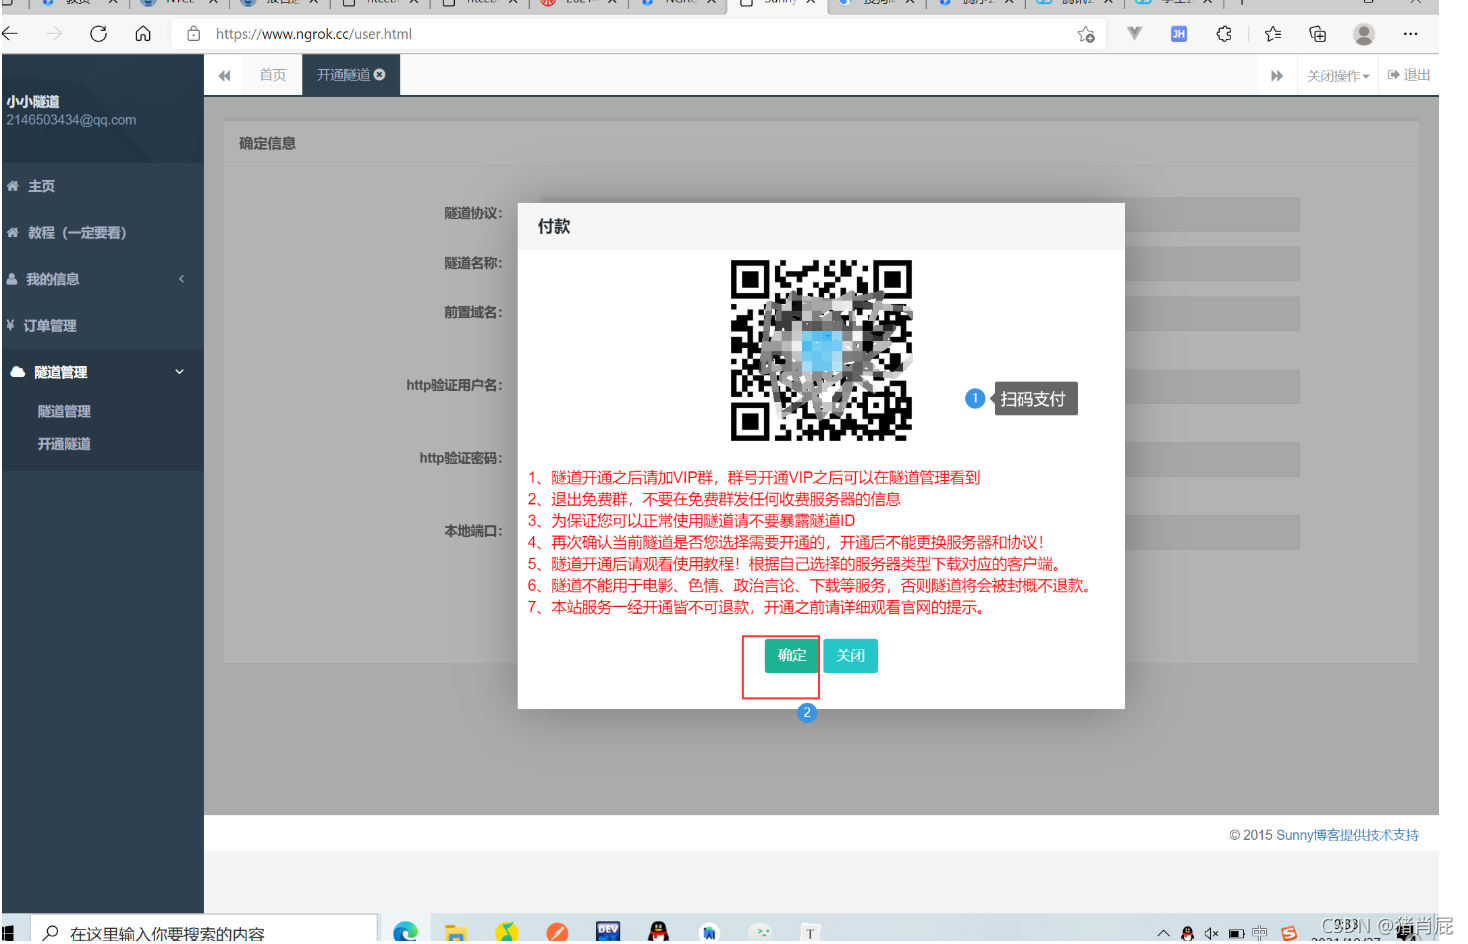Open Microsoft Edge from the taskbar
Image resolution: width=1468 pixels, height=944 pixels.
tap(405, 932)
